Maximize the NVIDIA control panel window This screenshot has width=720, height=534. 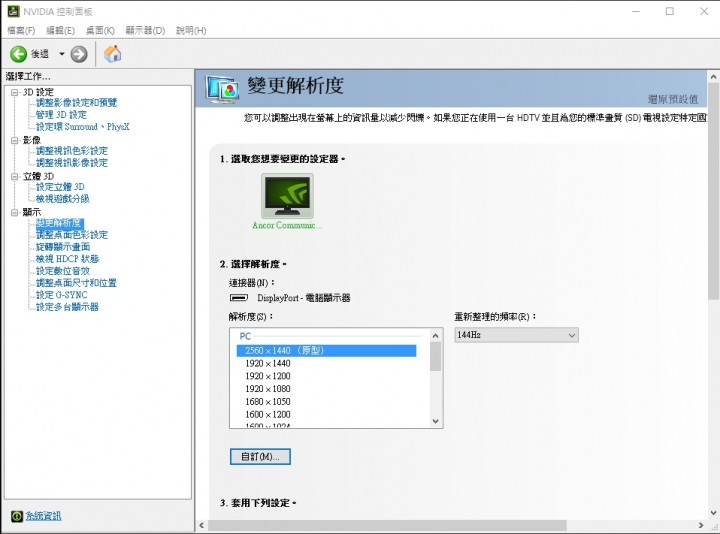tap(670, 11)
